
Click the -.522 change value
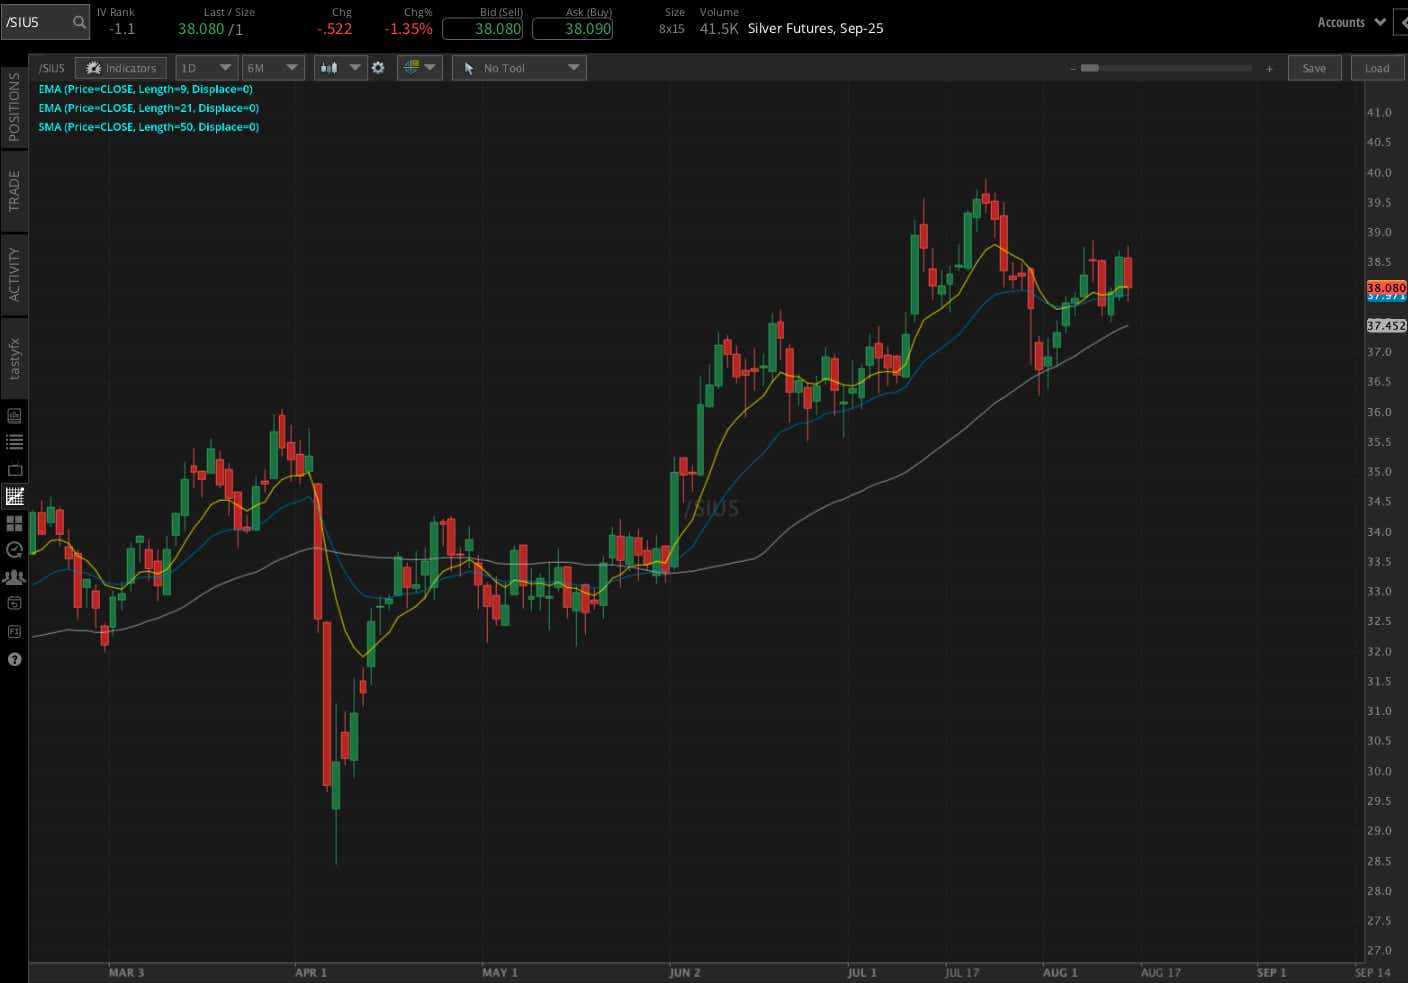[x=334, y=29]
